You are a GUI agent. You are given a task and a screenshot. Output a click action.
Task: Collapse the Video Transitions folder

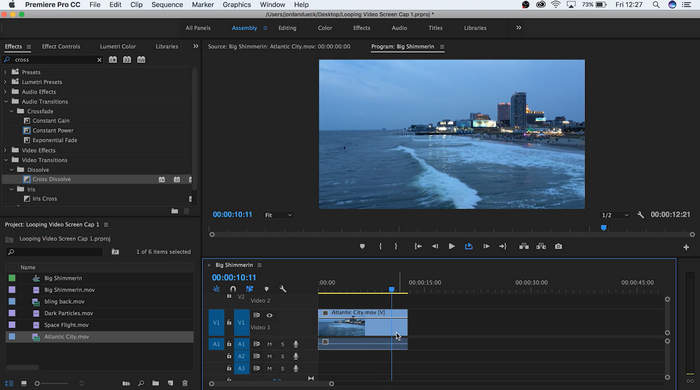[x=6, y=160]
